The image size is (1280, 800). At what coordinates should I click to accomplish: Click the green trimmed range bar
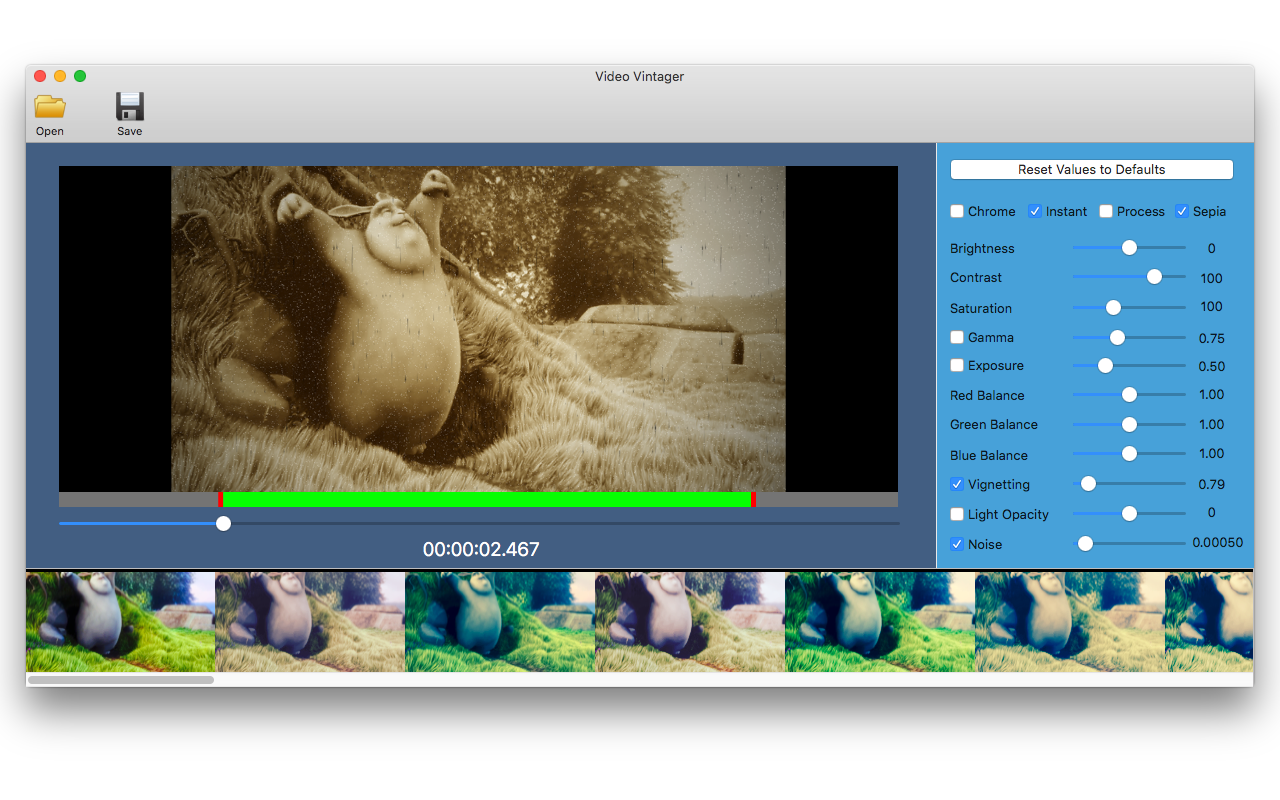(487, 499)
